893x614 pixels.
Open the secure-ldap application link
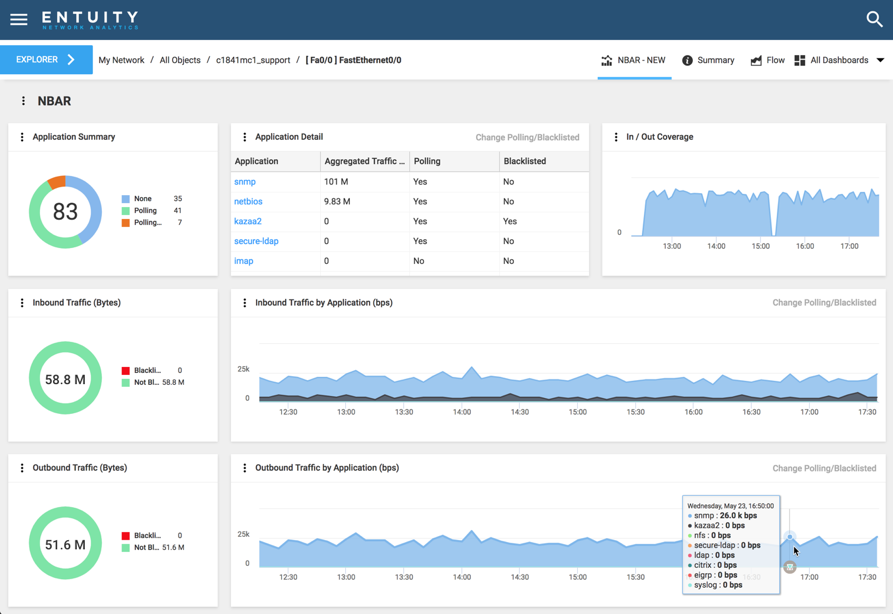click(256, 241)
